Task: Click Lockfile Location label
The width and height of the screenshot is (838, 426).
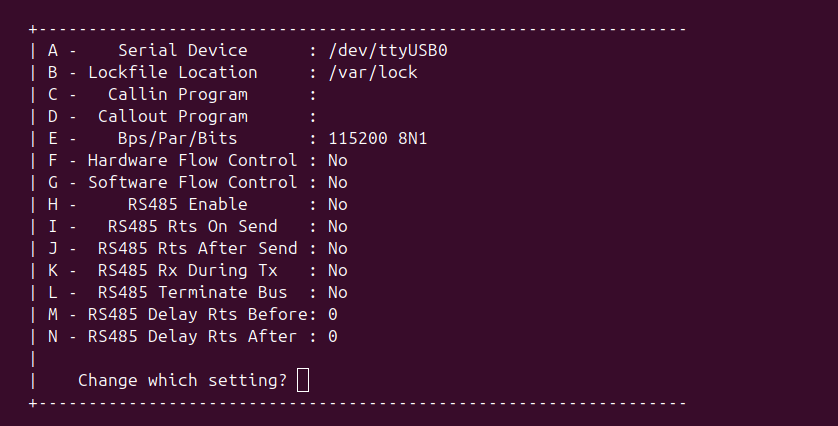Action: point(172,72)
